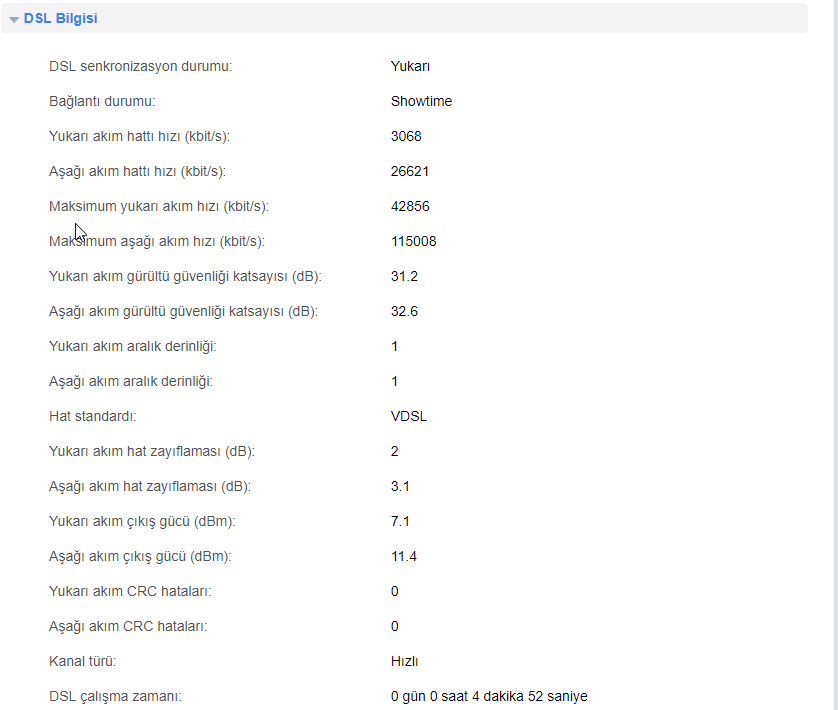Select the downstream output power 11.4

[404, 557]
